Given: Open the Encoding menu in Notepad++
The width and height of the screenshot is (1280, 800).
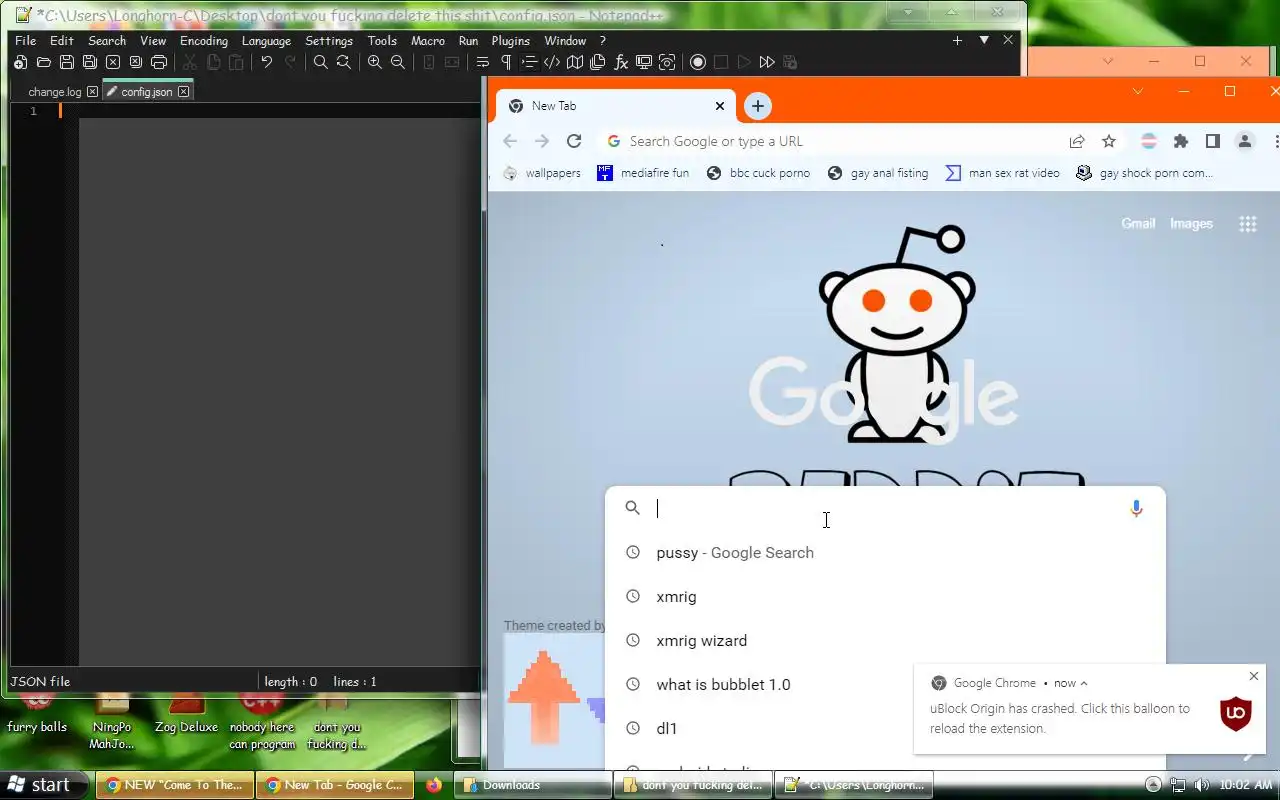Looking at the screenshot, I should click(204, 41).
